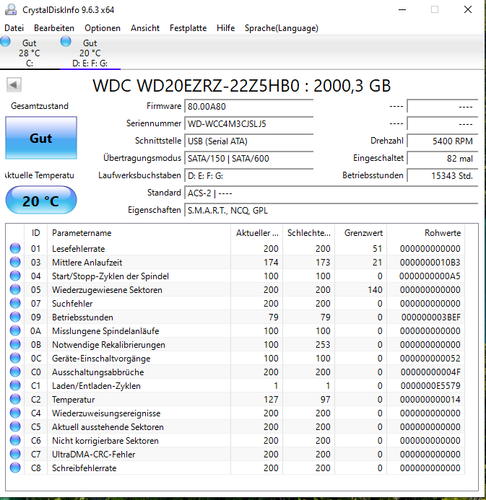The image size is (486, 500).
Task: Open the Datei menu
Action: coord(14,28)
